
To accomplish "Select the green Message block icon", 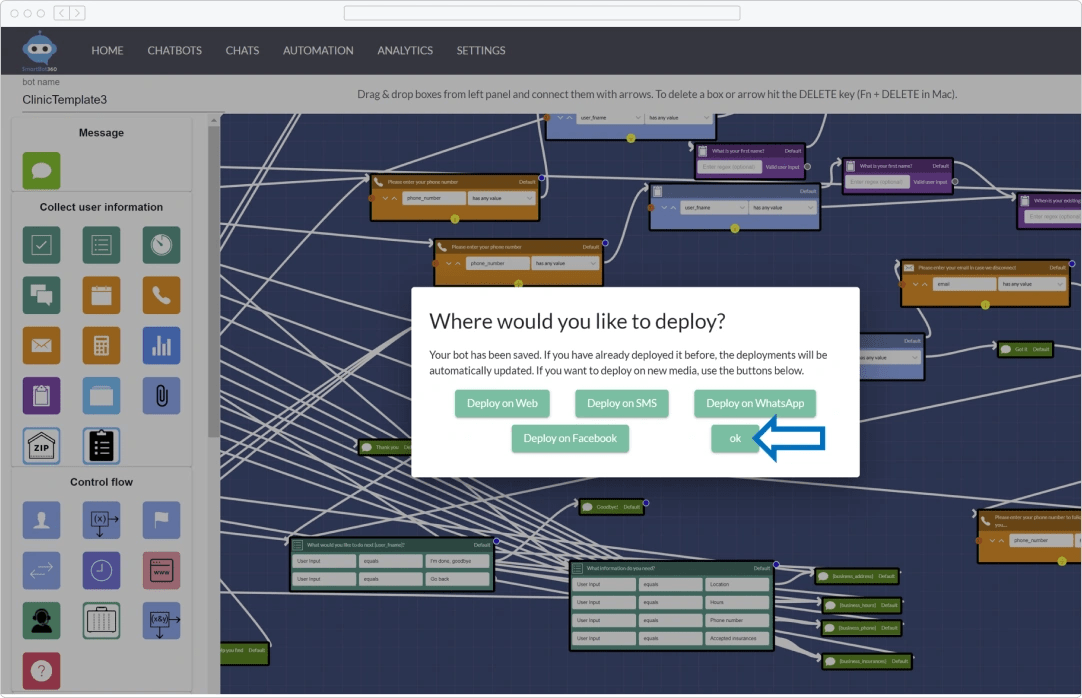I will (x=41, y=170).
